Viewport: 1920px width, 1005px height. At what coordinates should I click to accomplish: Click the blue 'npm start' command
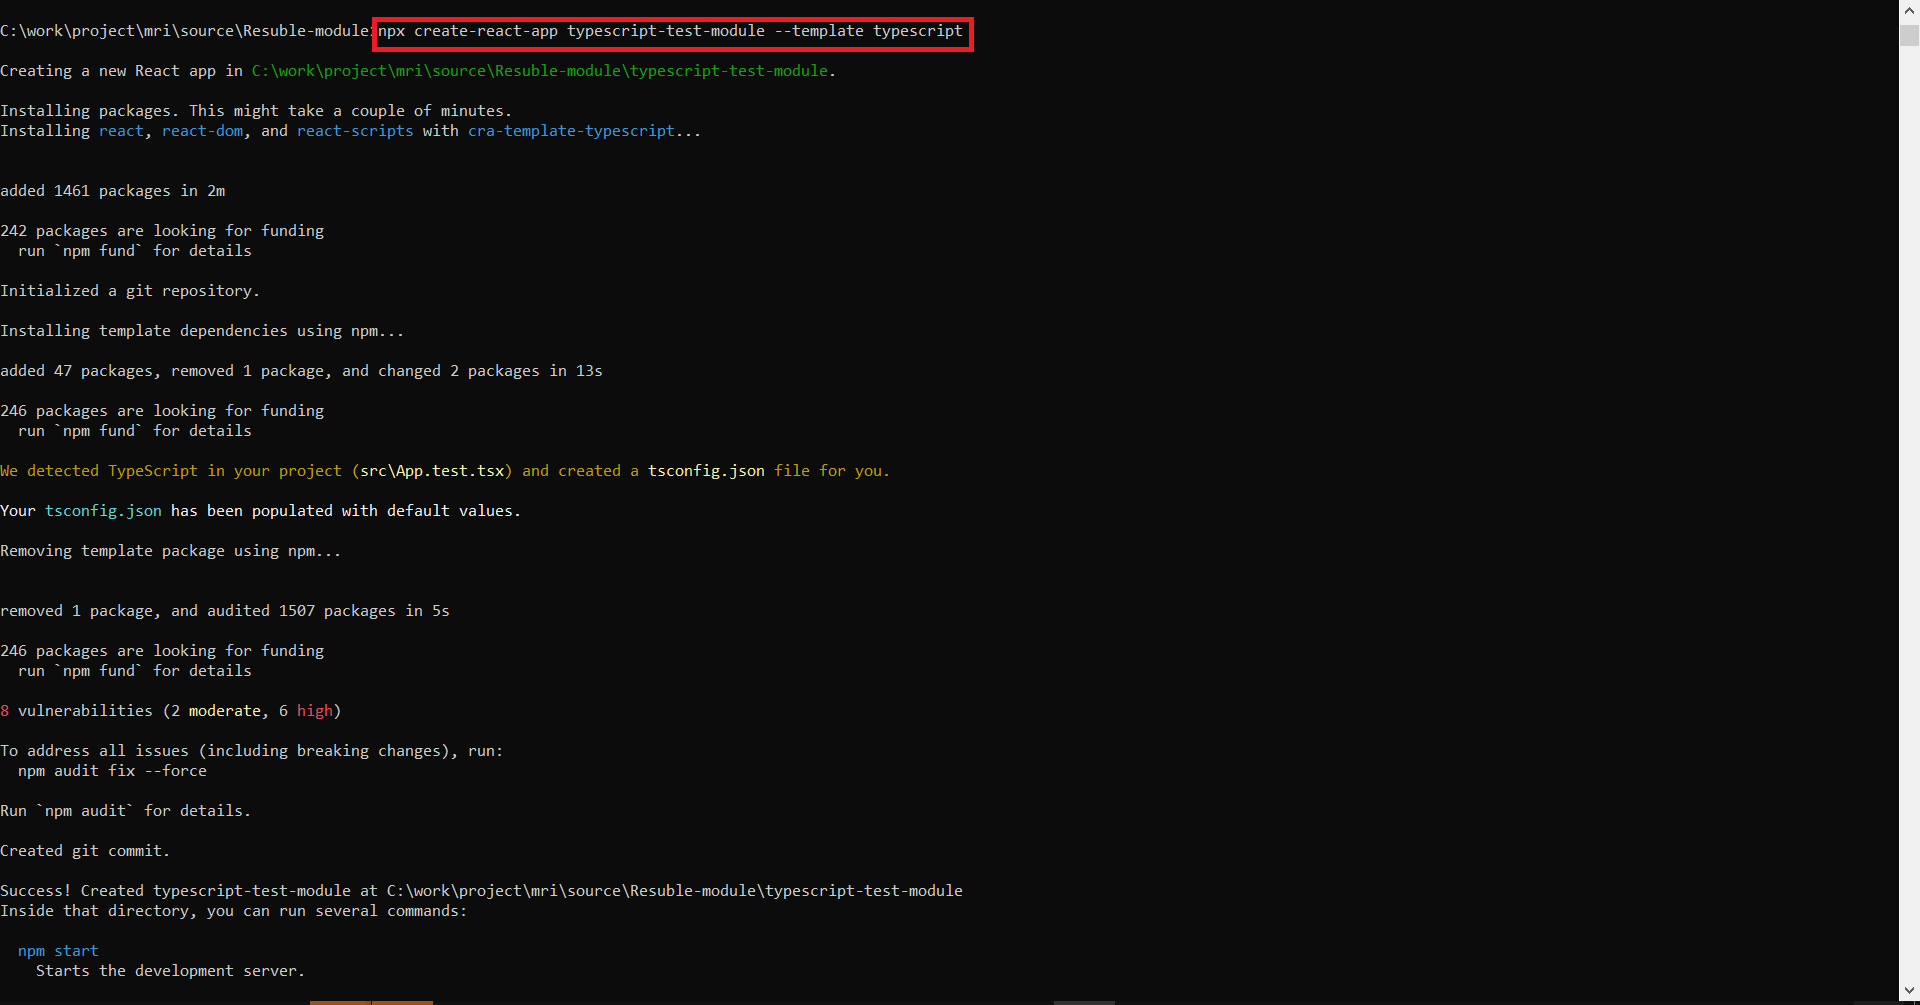[58, 951]
